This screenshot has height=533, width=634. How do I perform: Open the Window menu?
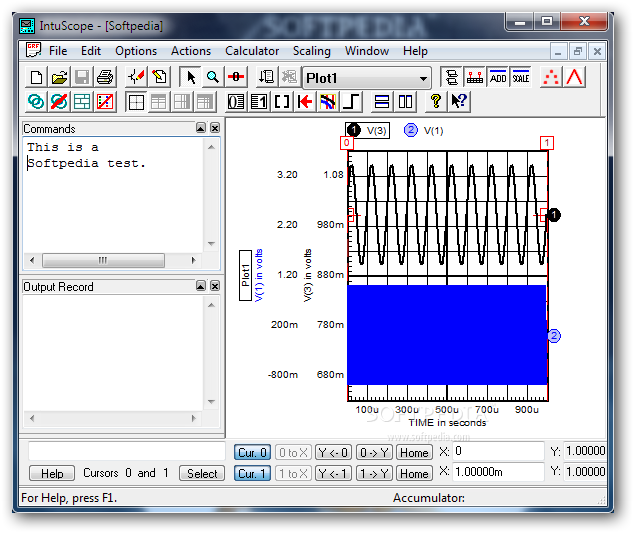pos(367,51)
